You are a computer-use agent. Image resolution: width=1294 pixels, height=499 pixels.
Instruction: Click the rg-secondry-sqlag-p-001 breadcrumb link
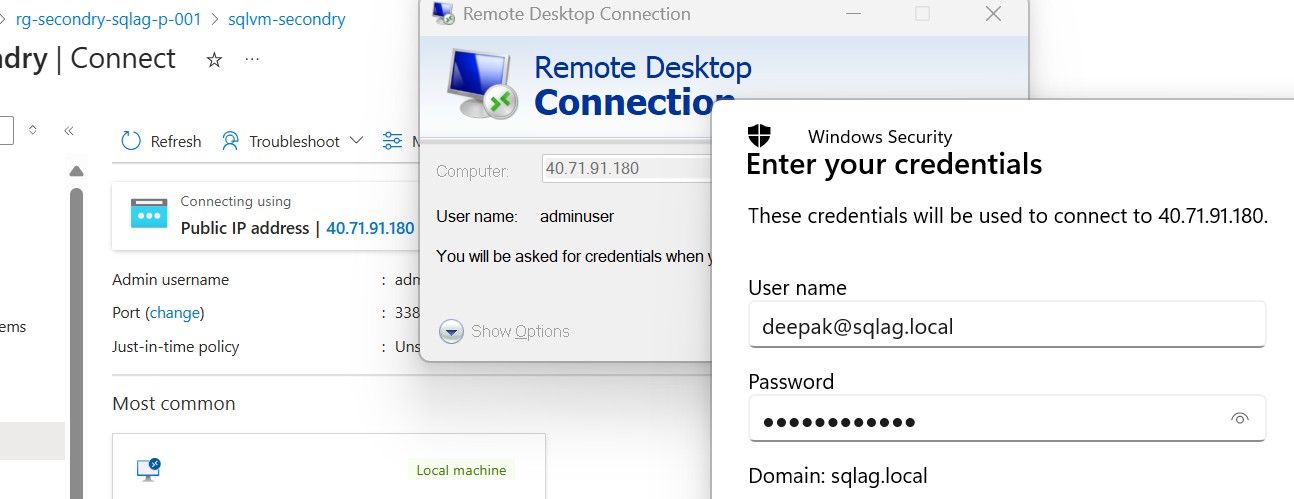click(108, 19)
